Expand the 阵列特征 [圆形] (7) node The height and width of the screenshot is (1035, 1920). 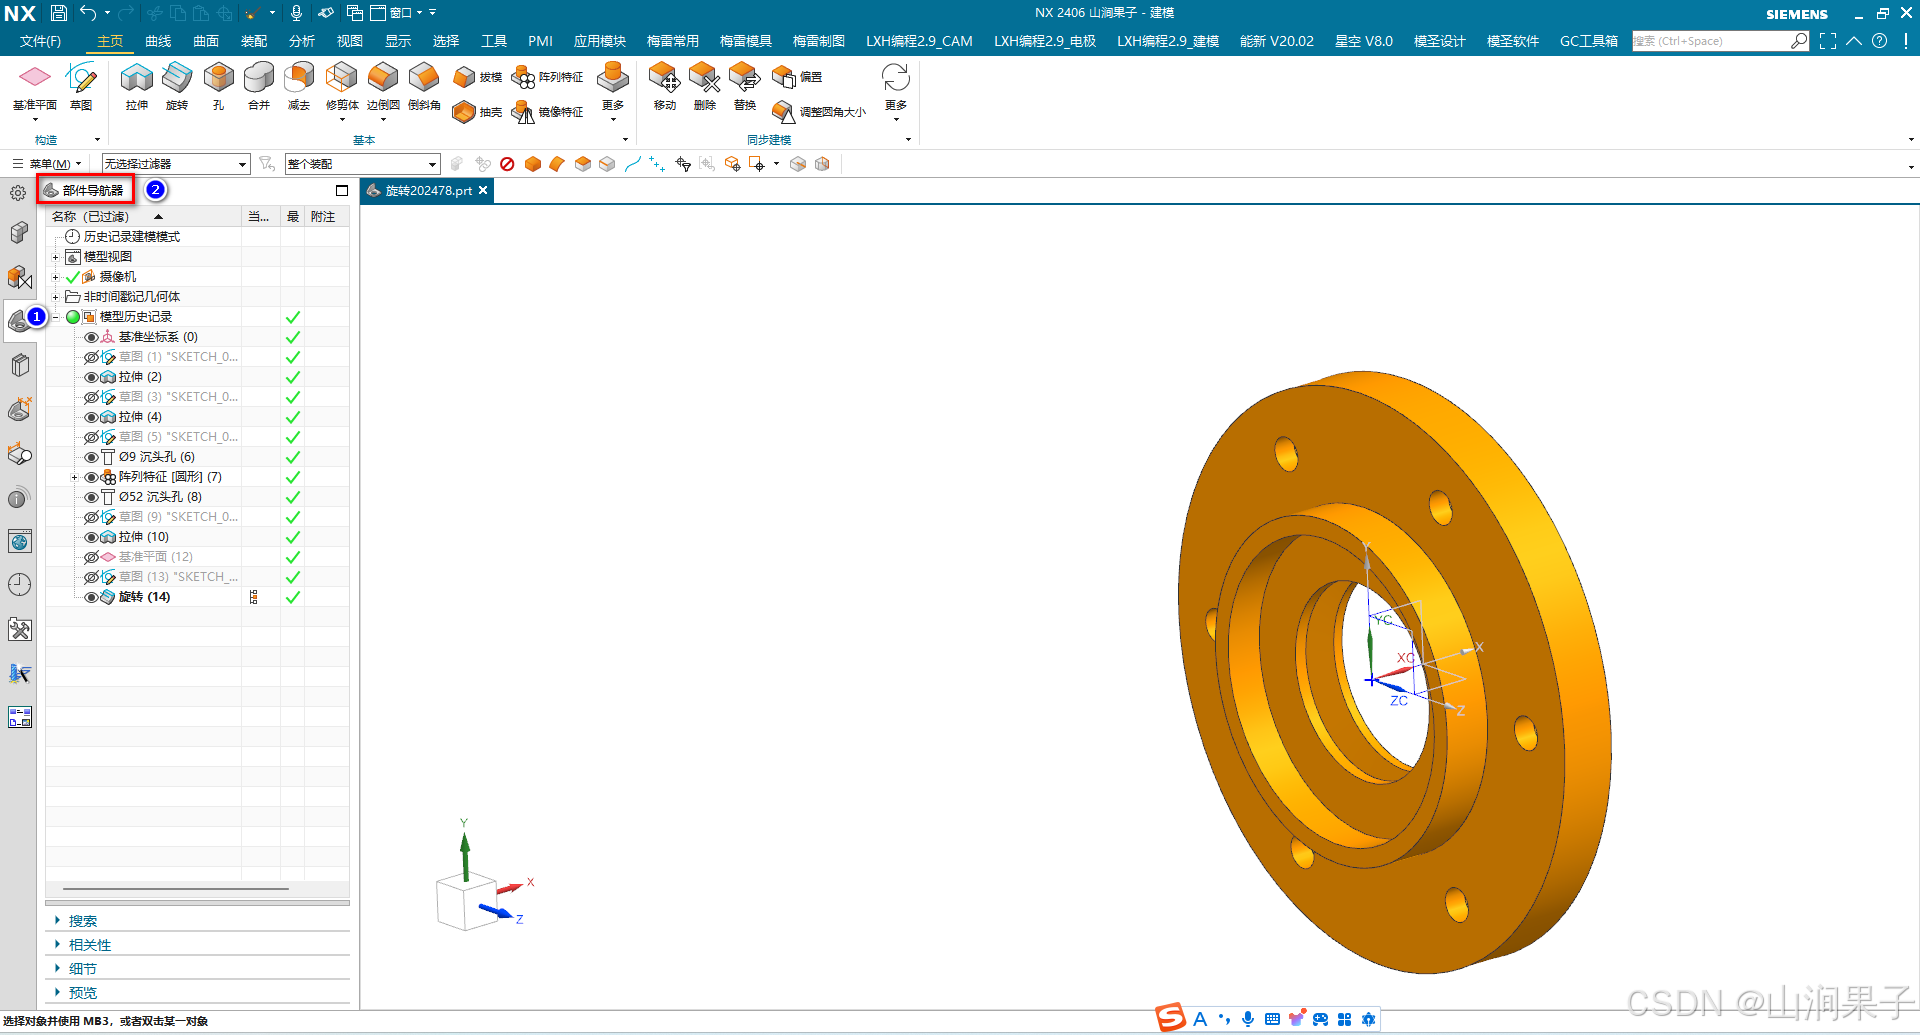click(74, 477)
